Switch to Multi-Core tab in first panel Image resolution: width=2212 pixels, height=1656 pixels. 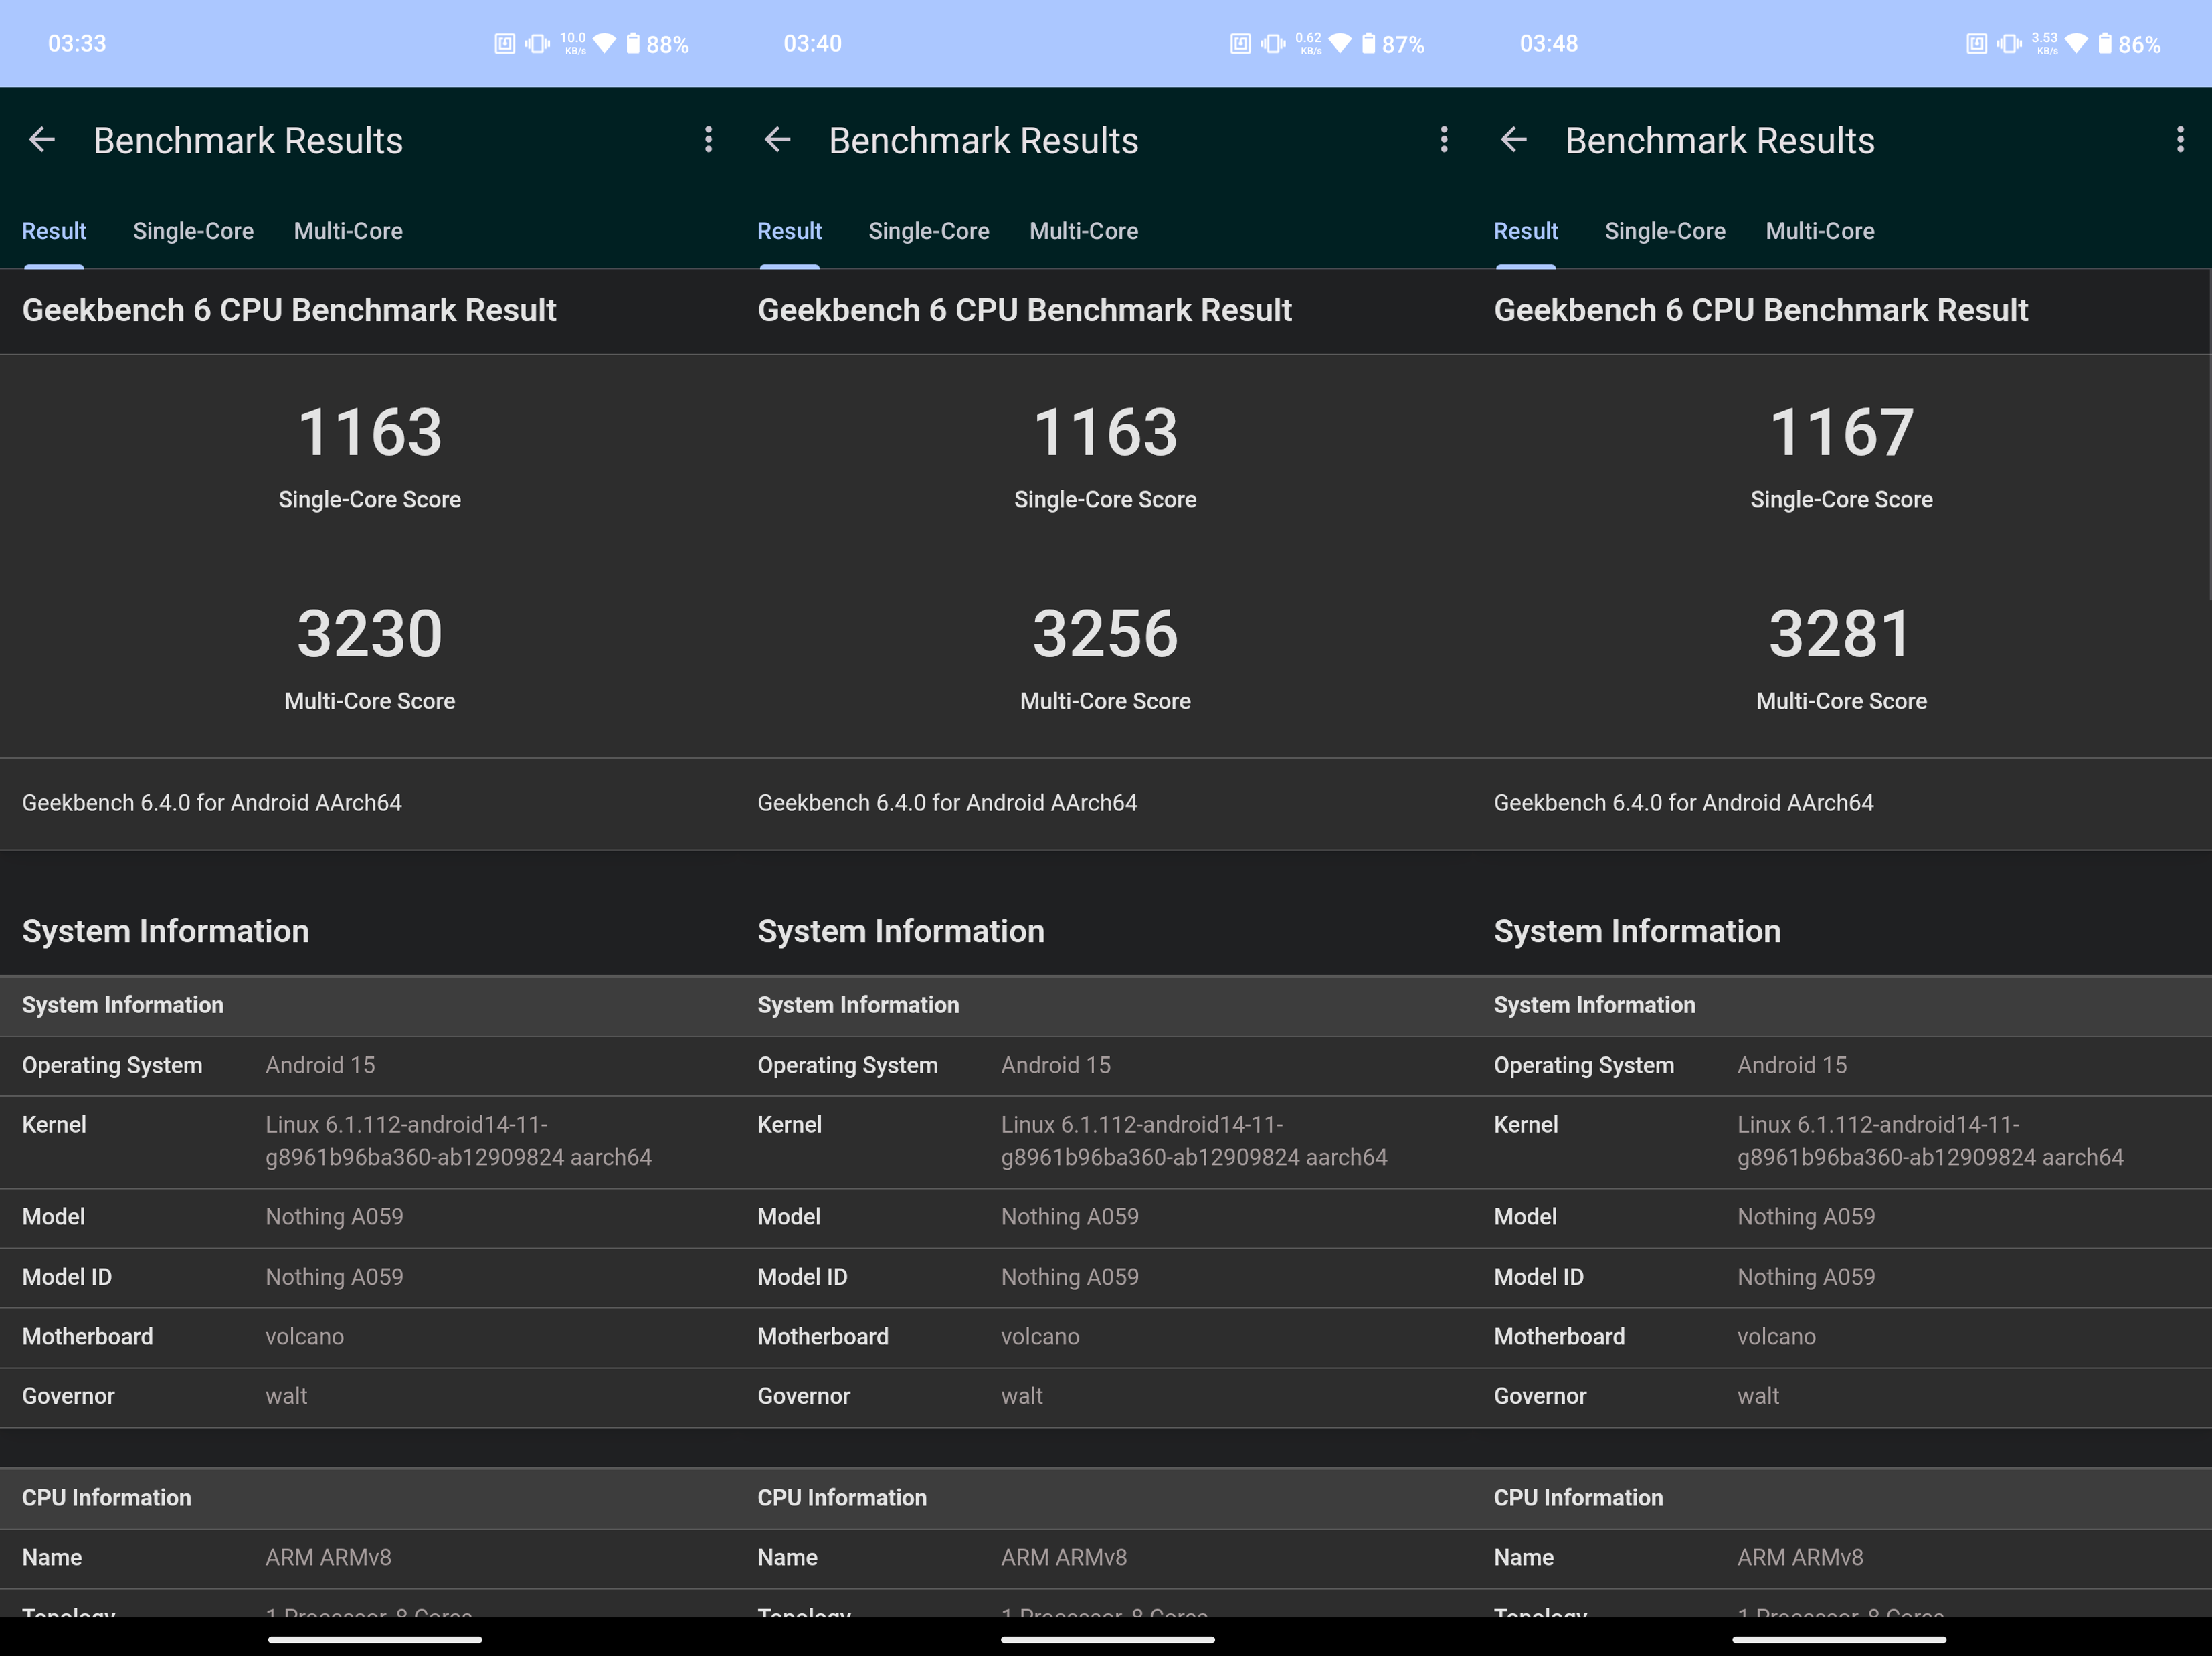pos(348,231)
